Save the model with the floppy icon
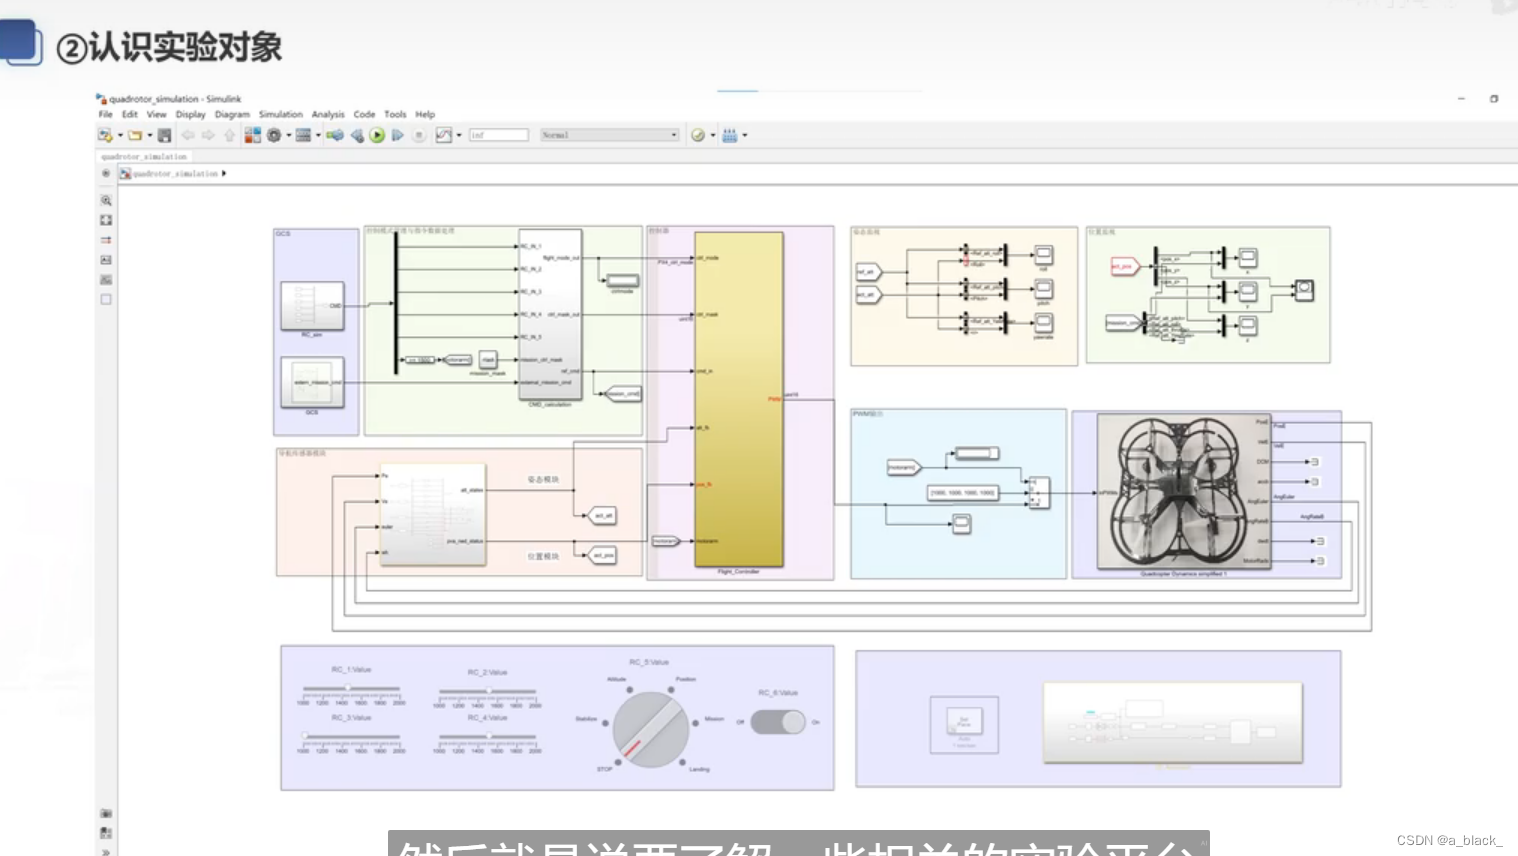The height and width of the screenshot is (856, 1518). [x=165, y=135]
